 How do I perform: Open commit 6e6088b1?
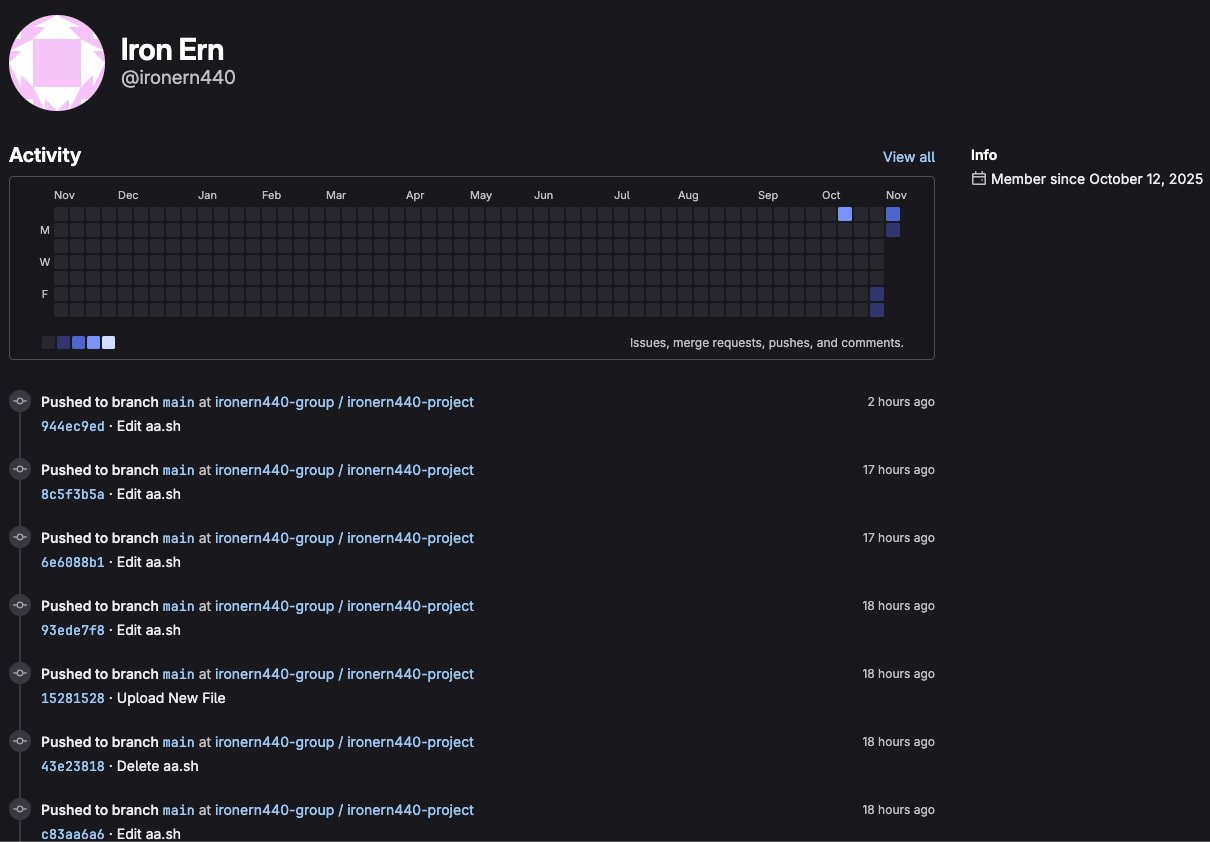click(x=72, y=562)
